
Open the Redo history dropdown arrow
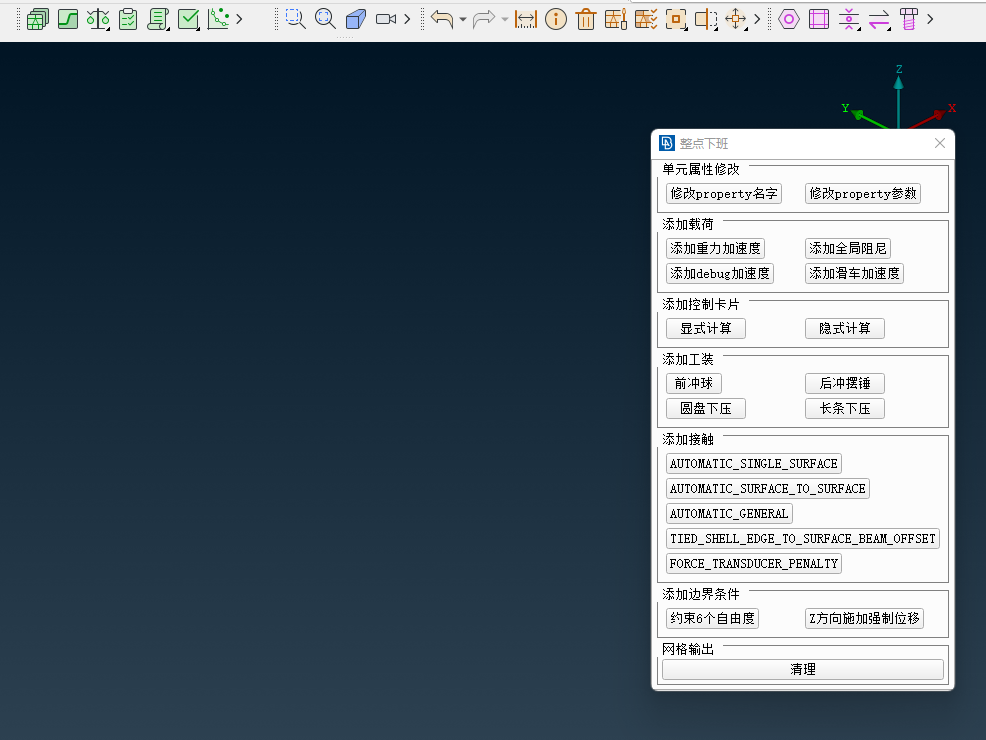click(x=505, y=19)
